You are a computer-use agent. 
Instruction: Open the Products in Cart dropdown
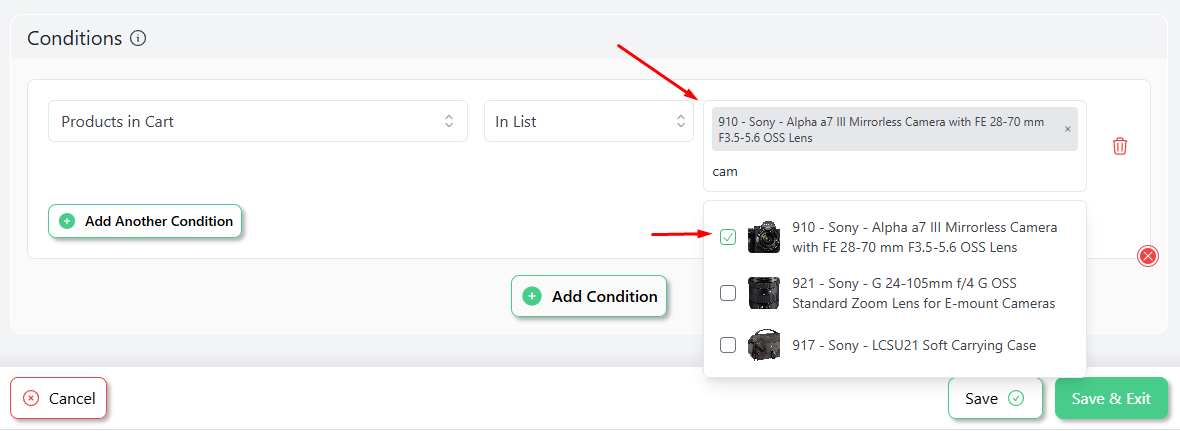tap(257, 121)
